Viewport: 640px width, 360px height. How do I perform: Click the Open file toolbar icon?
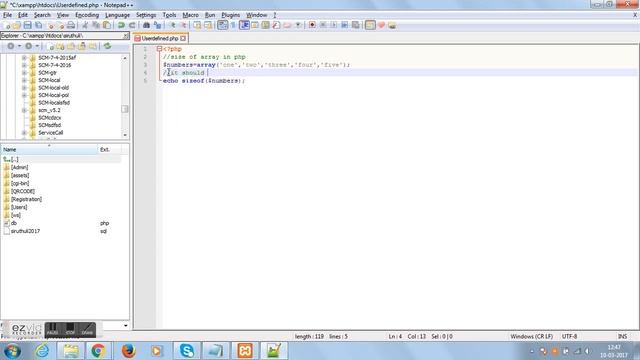17,25
